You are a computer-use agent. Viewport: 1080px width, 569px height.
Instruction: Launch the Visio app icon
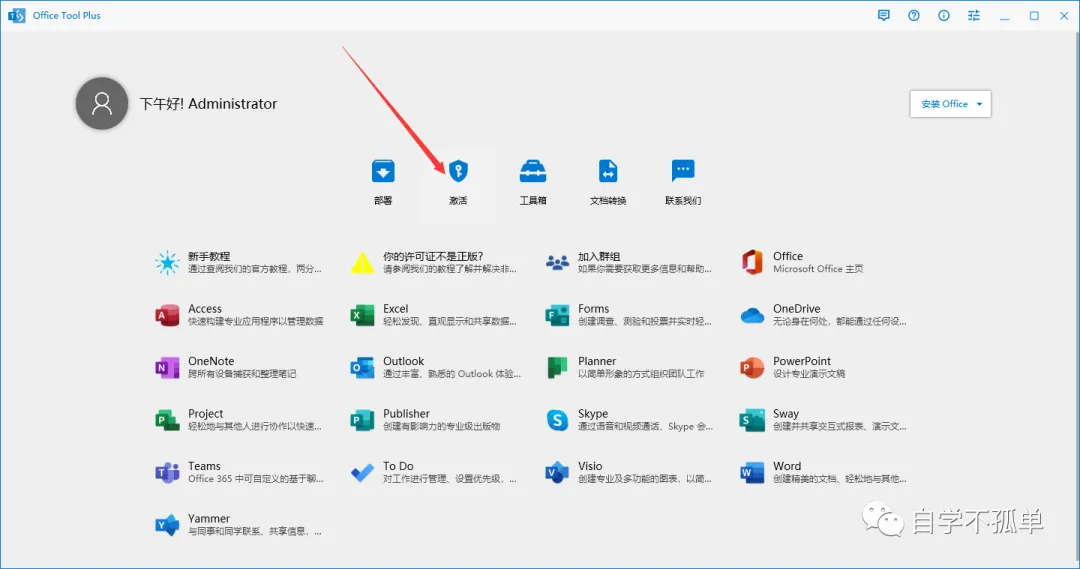point(557,472)
